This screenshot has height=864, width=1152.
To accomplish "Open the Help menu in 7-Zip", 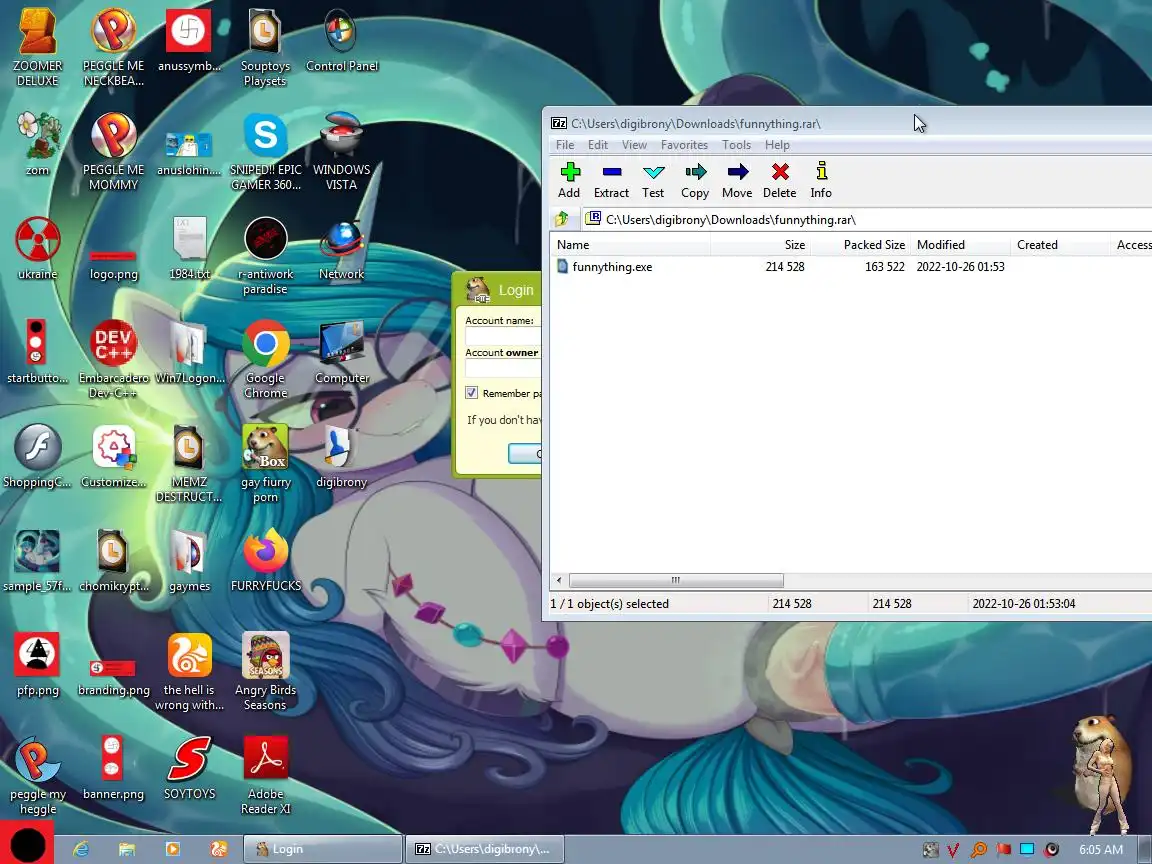I will coord(777,145).
